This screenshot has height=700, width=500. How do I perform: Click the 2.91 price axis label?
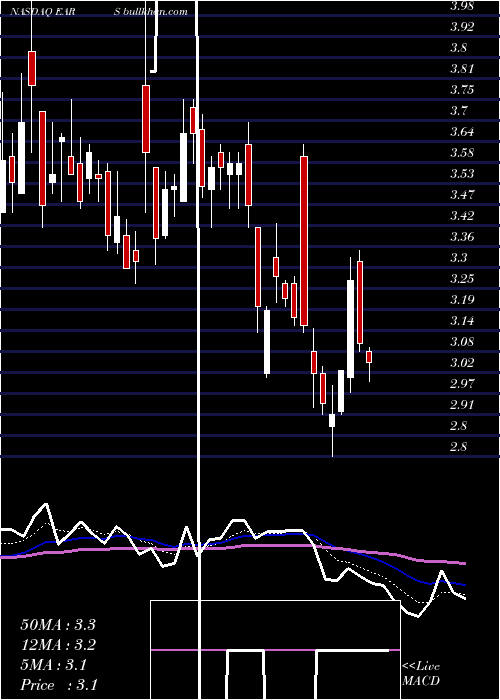[462, 404]
